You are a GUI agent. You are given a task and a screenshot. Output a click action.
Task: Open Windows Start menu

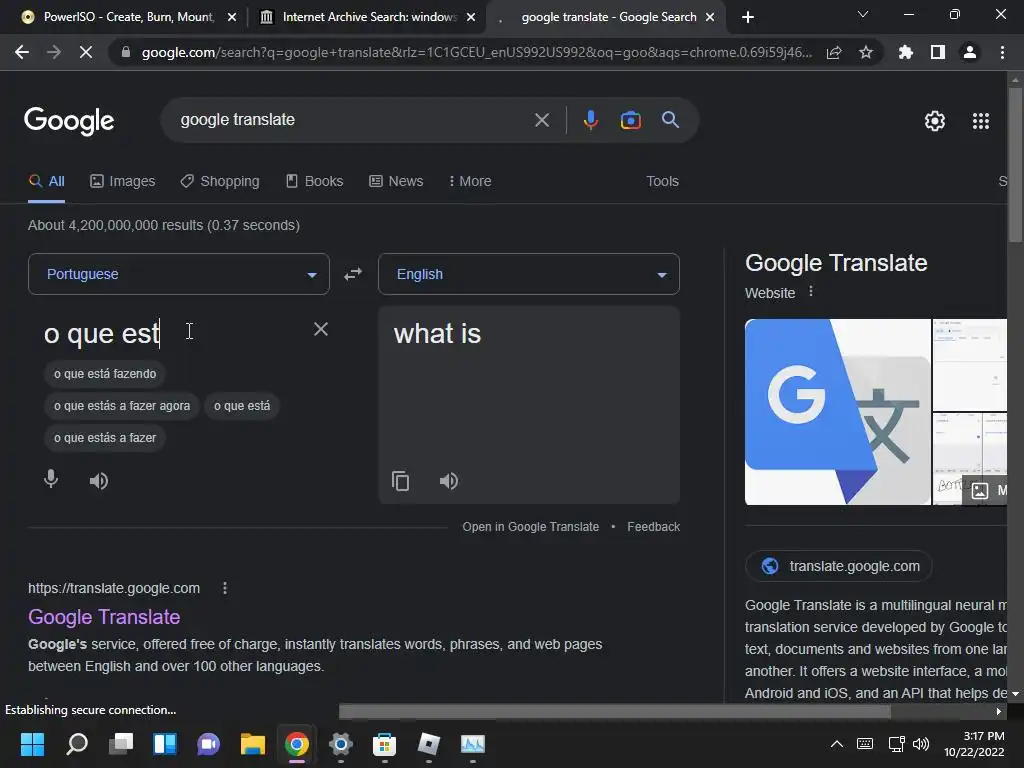32,744
